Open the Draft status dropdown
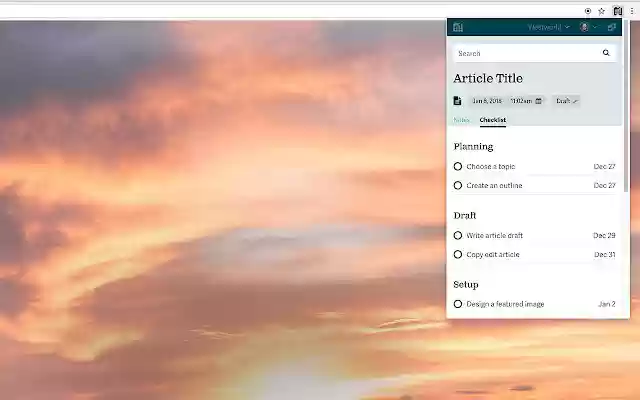The width and height of the screenshot is (640, 400). tap(567, 101)
